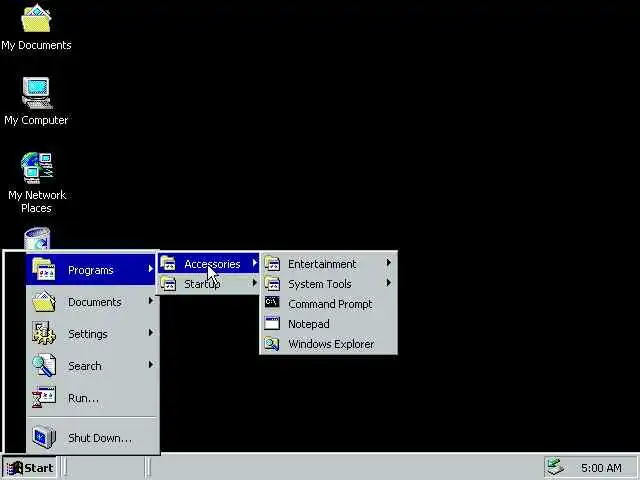This screenshot has height=480, width=640.
Task: Click the Programs folder icon in Start menu
Action: click(44, 269)
